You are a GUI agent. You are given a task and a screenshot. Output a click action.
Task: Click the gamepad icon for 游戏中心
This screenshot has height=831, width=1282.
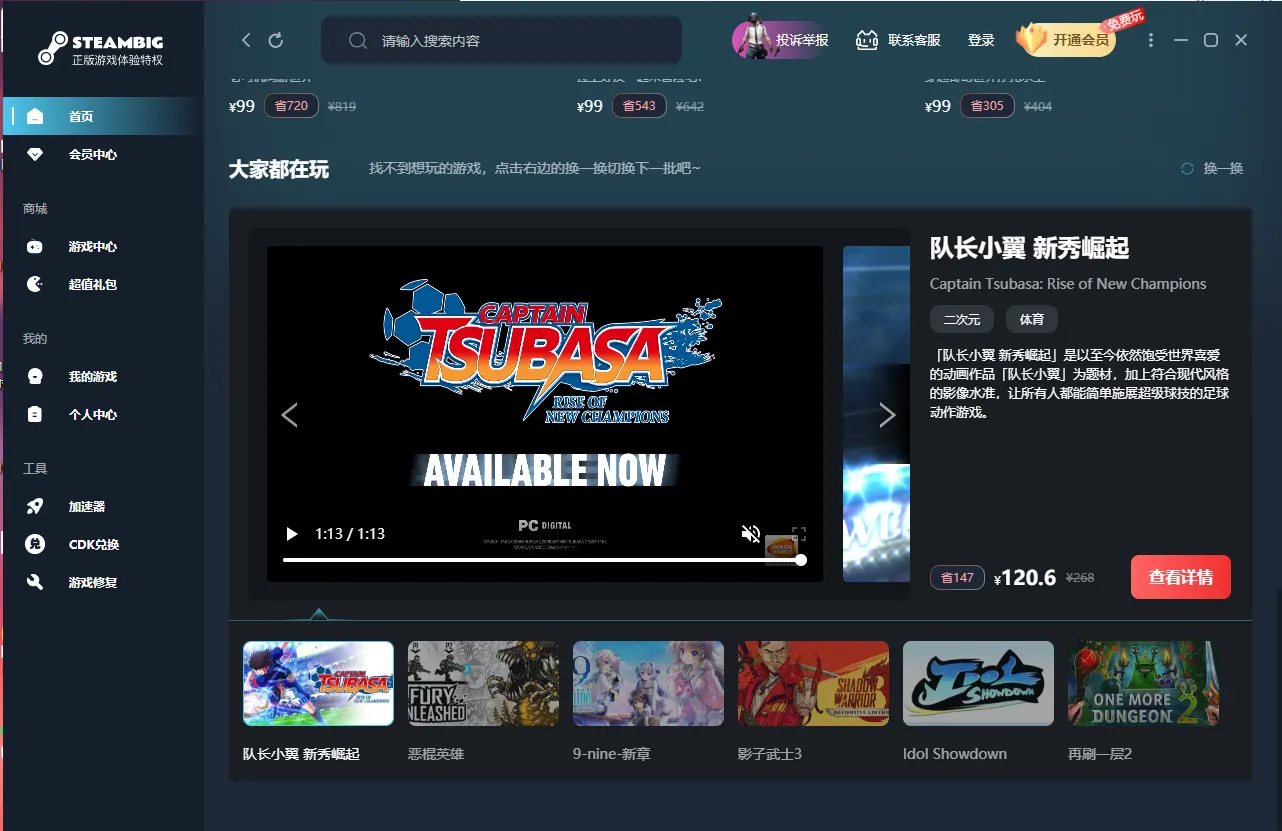tap(35, 246)
